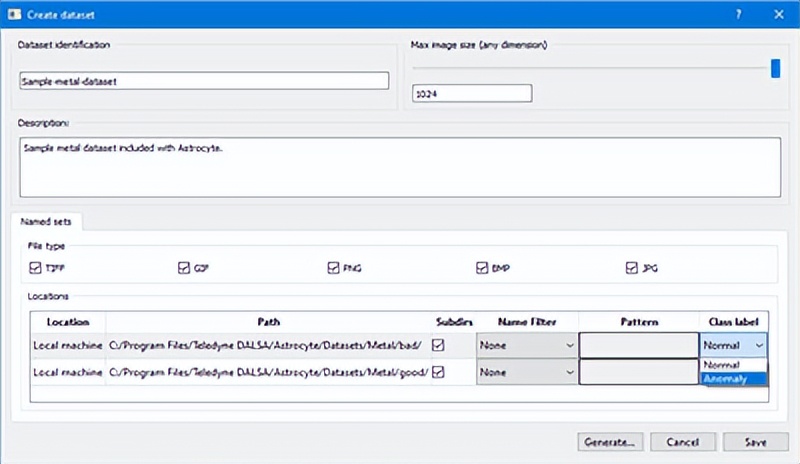
Task: Uncheck the GIF file type checkbox
Action: (183, 268)
